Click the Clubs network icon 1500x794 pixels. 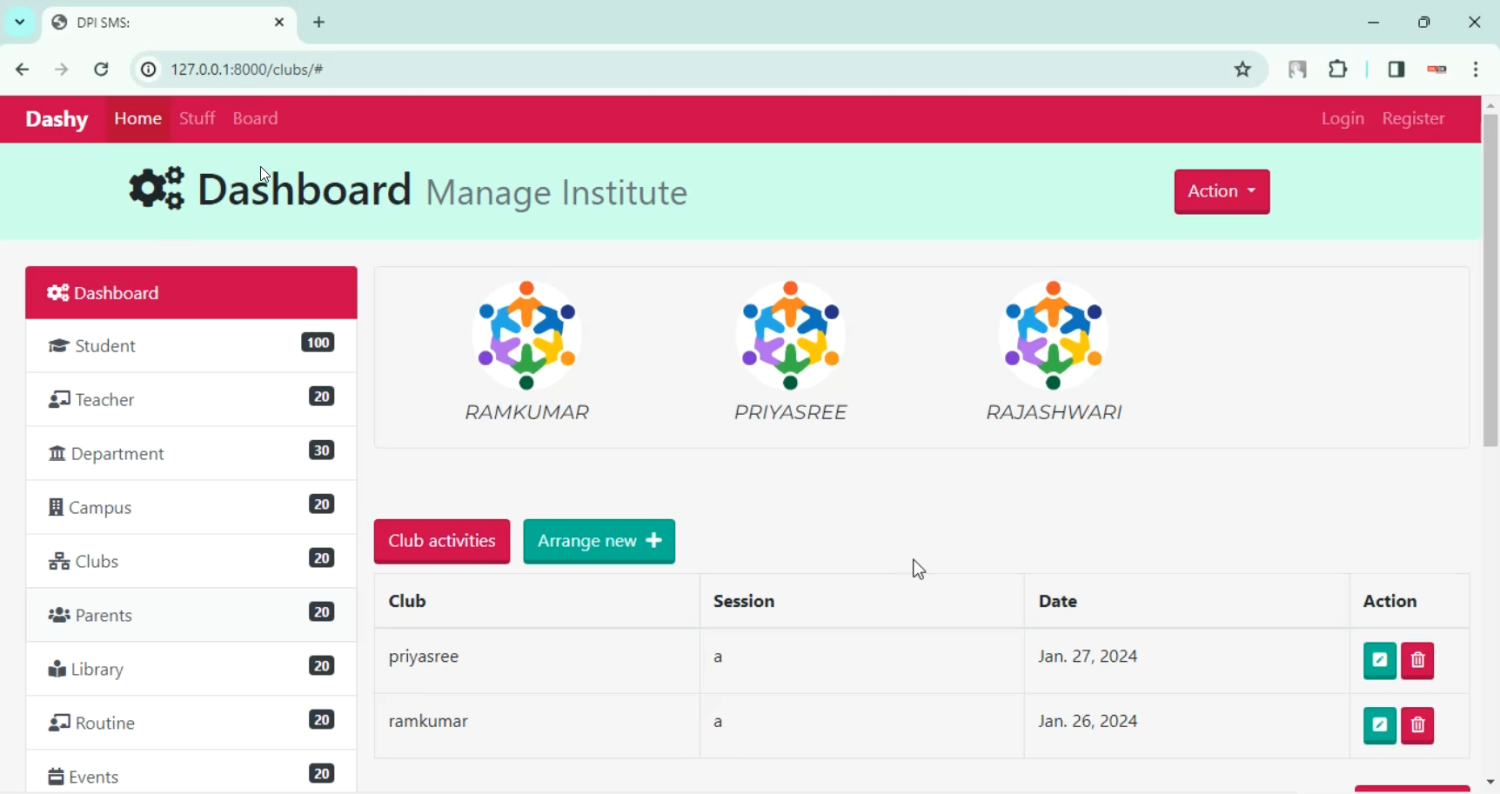59,562
